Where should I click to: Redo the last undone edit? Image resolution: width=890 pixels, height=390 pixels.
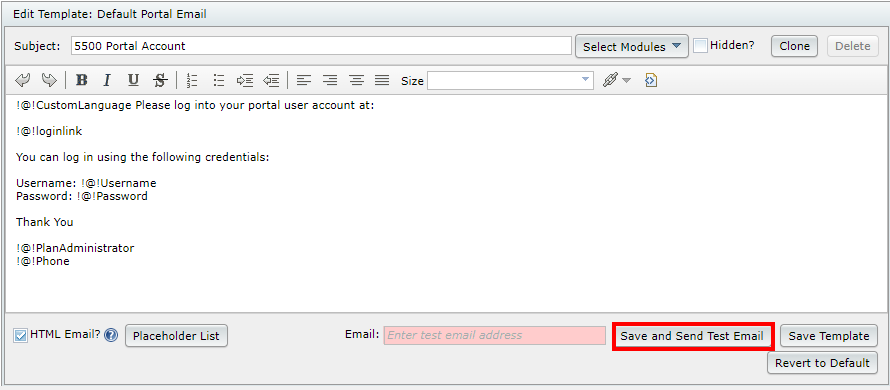click(50, 81)
